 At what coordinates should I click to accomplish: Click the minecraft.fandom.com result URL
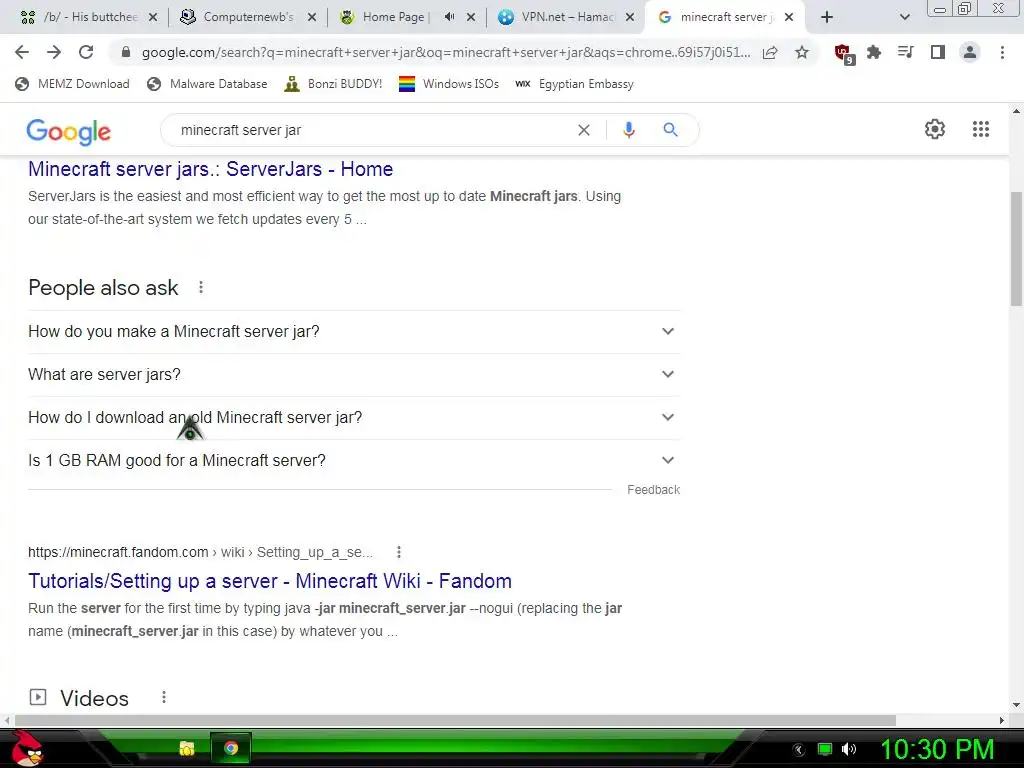(x=200, y=552)
